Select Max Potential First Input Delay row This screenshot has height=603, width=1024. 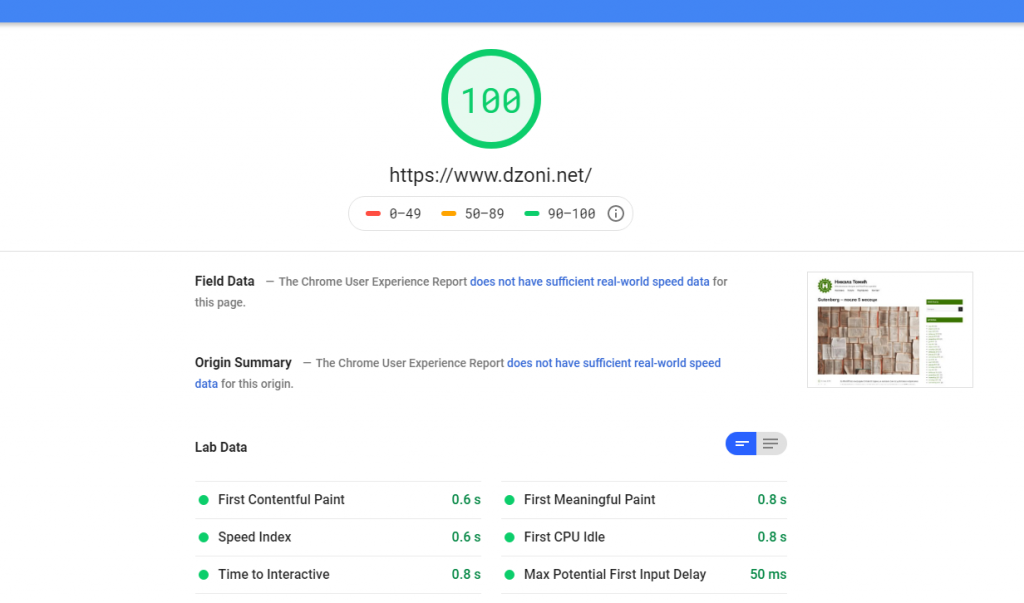(644, 574)
